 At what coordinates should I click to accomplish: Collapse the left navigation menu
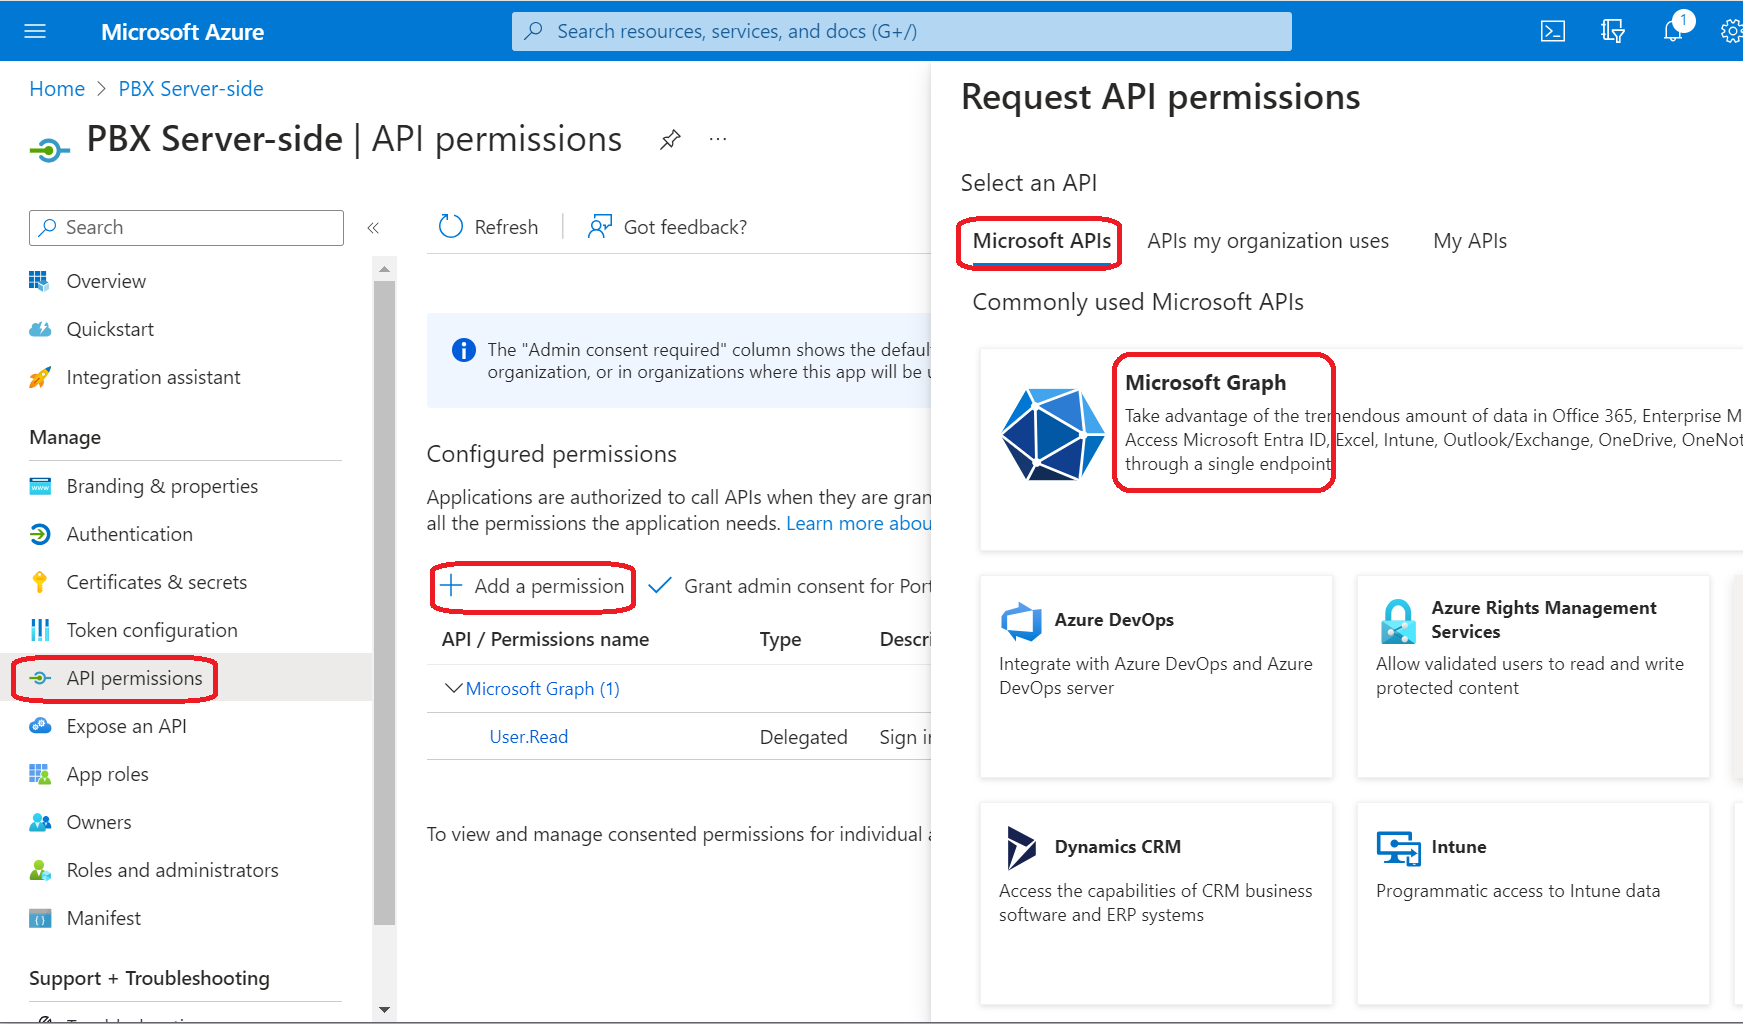pos(373,228)
